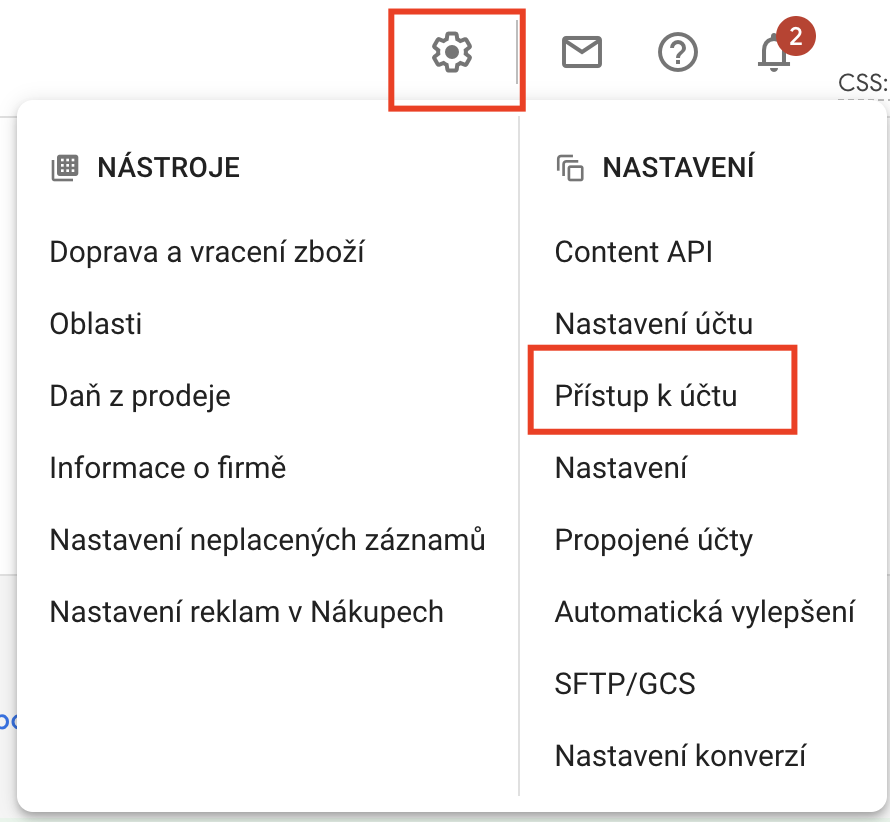The height and width of the screenshot is (822, 890).
Task: Choose Přístup k účtu
Action: [646, 396]
